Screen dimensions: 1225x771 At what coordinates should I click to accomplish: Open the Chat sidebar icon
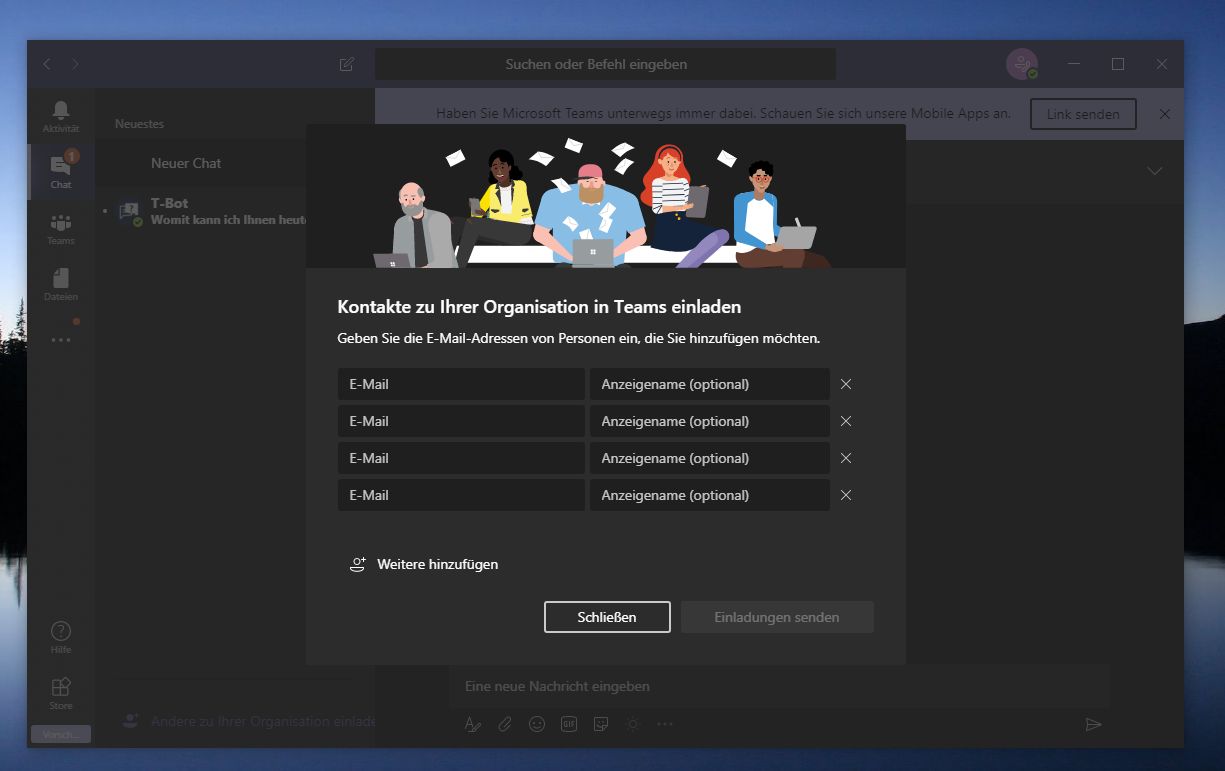61,170
